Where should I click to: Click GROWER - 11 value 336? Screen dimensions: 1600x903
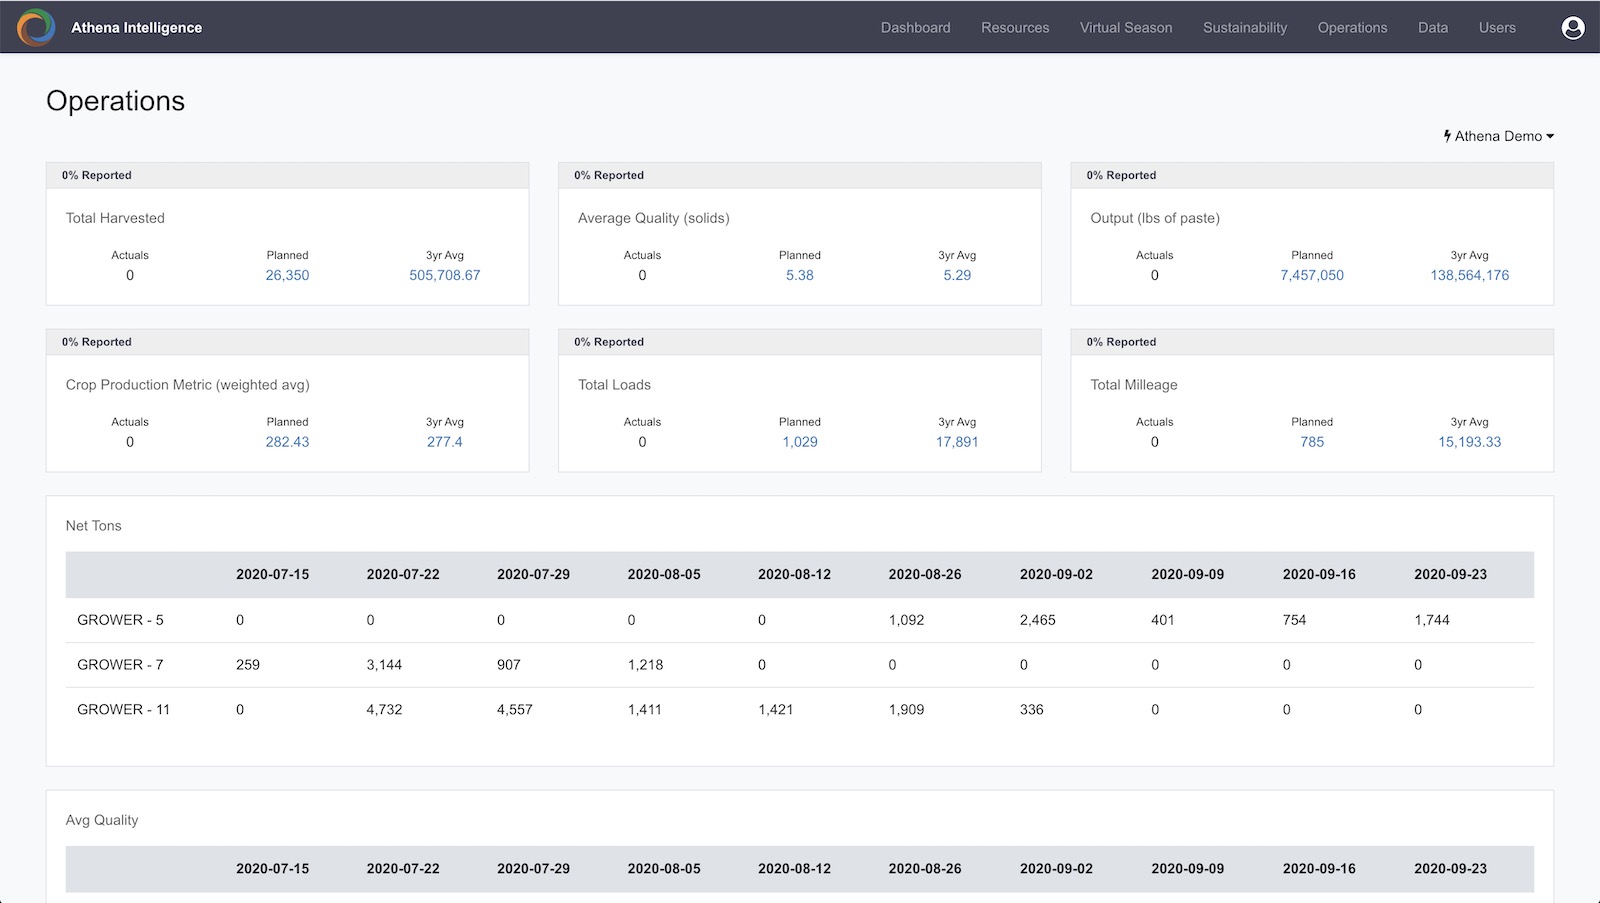(1032, 710)
